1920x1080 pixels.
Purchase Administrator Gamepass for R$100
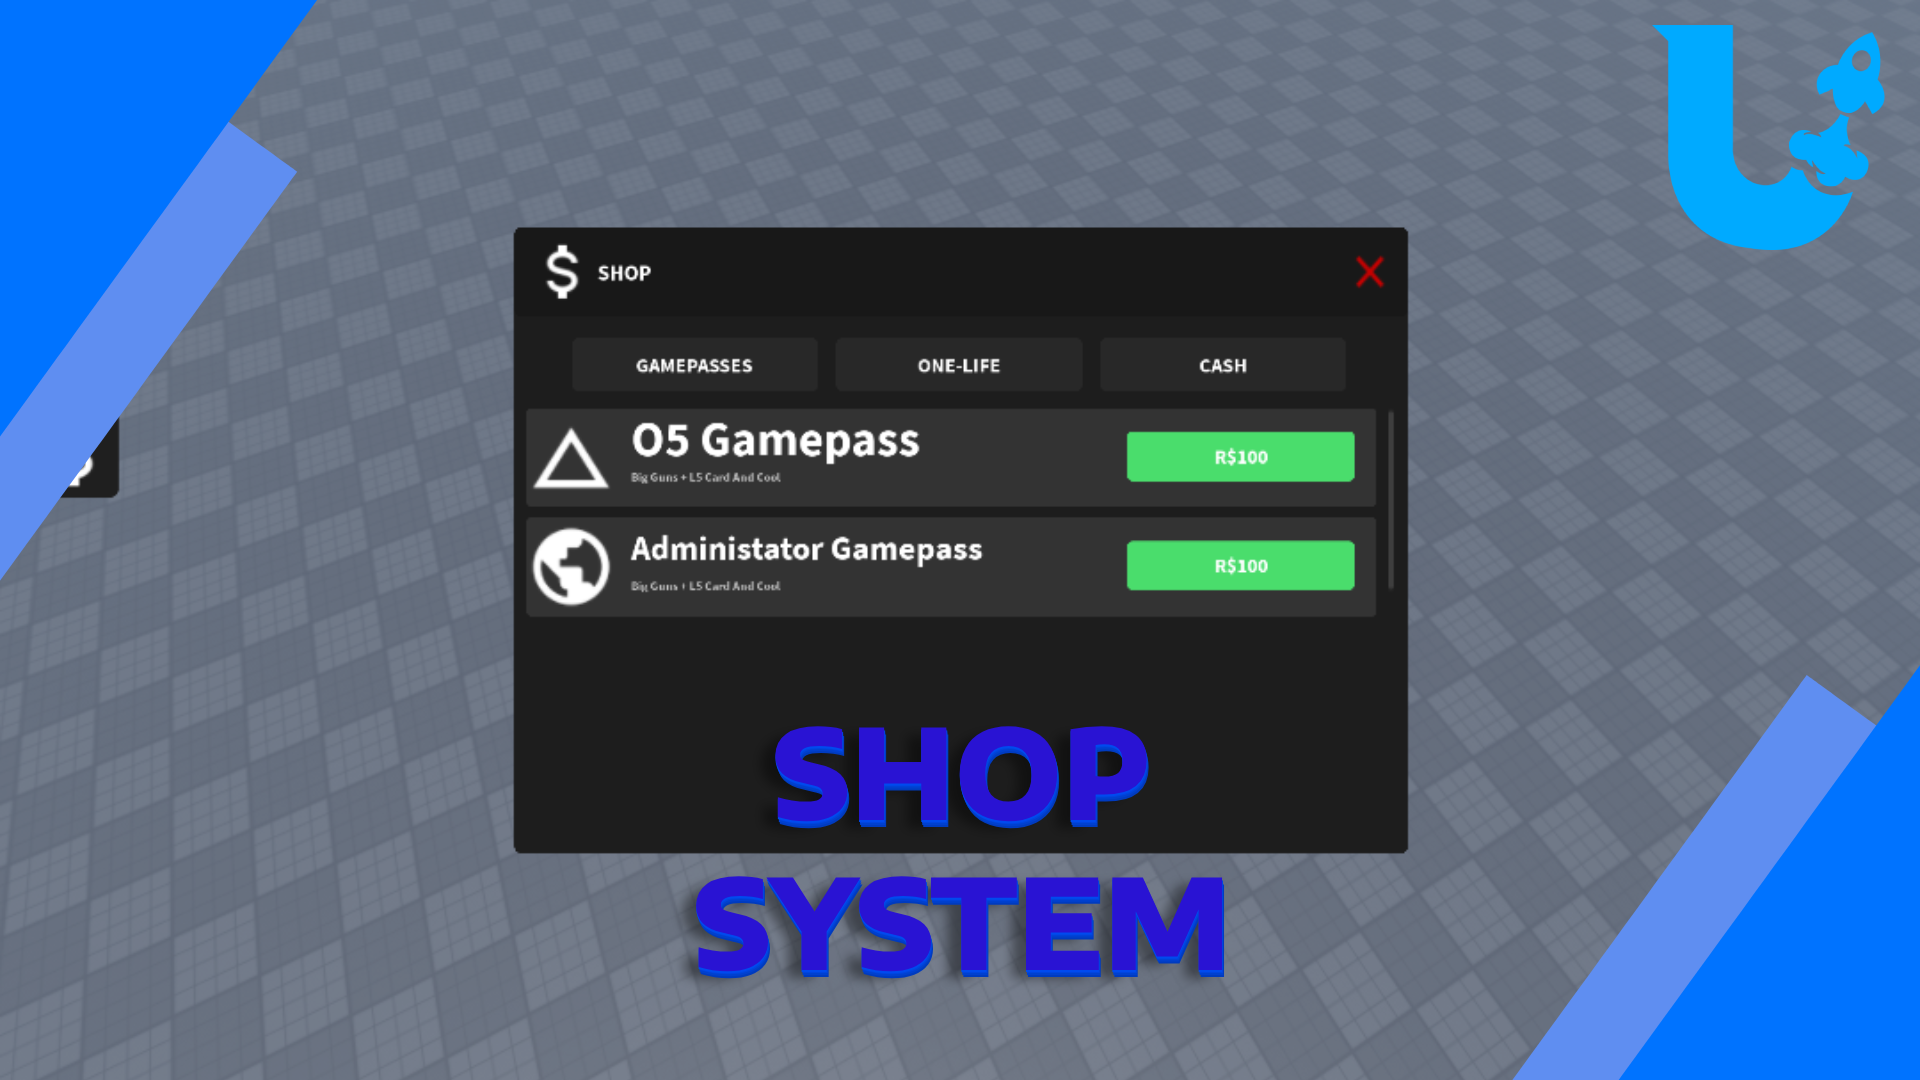(x=1240, y=564)
